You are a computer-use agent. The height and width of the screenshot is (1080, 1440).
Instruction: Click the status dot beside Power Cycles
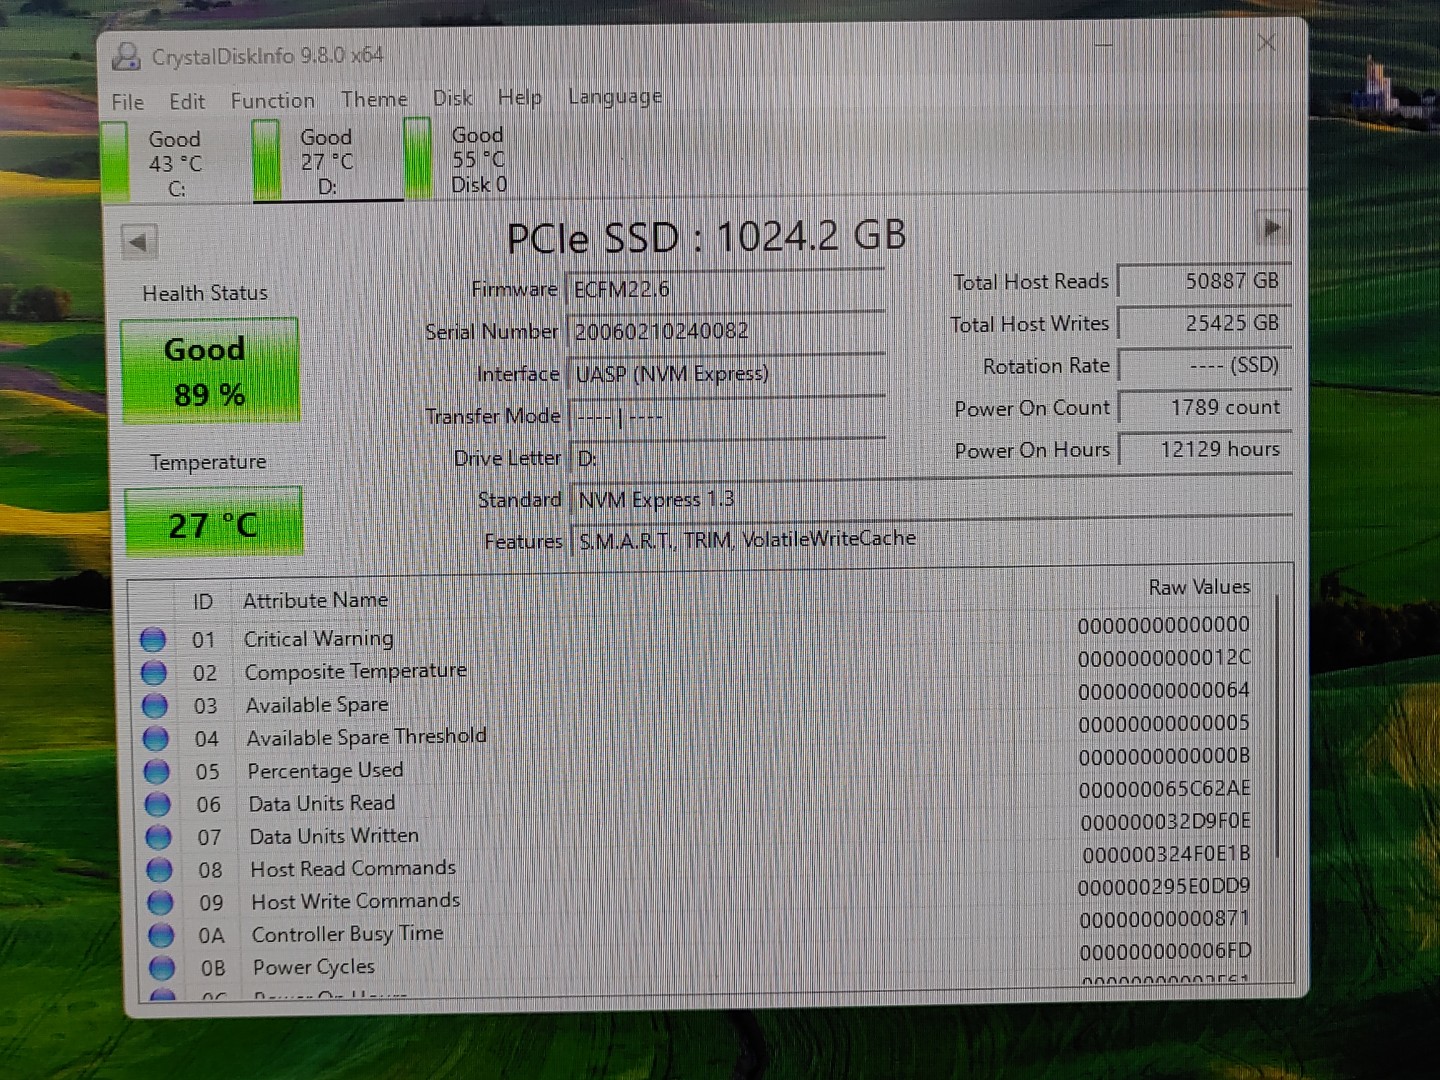[162, 968]
